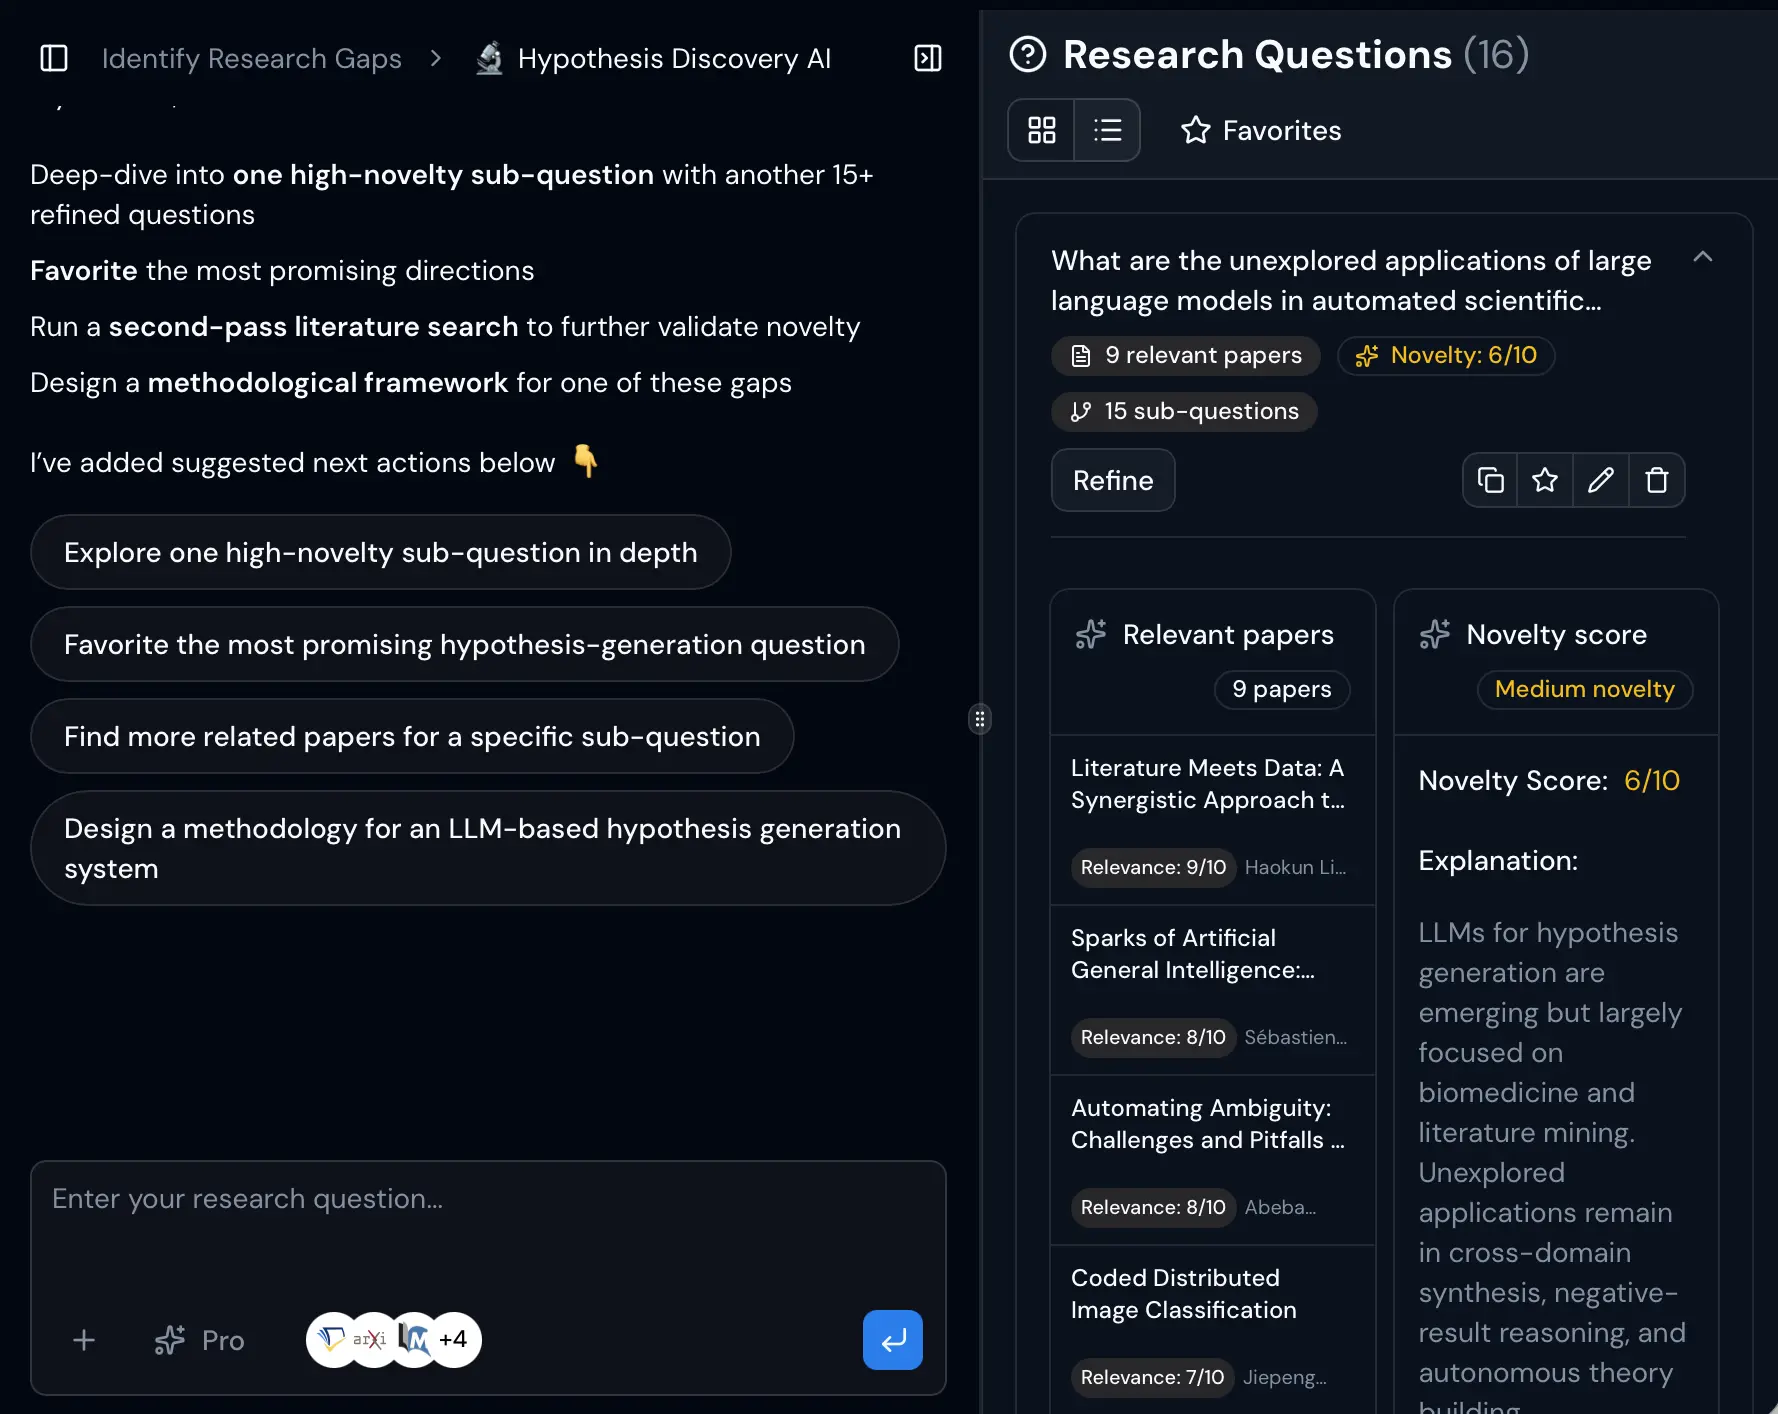Click the Refine button
This screenshot has height=1414, width=1778.
point(1112,480)
